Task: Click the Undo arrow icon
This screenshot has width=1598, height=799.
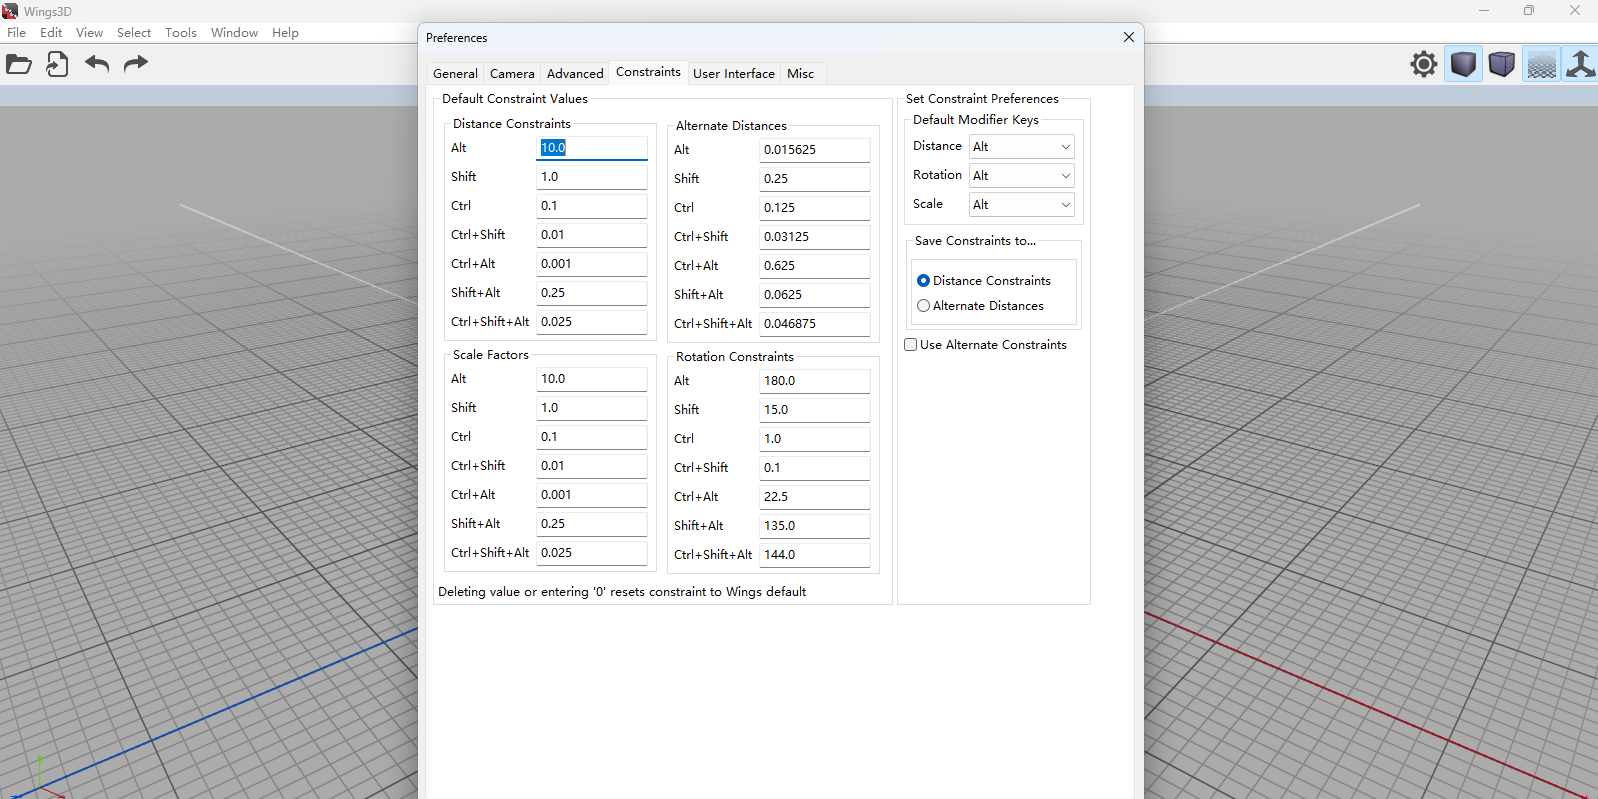Action: pyautogui.click(x=97, y=65)
